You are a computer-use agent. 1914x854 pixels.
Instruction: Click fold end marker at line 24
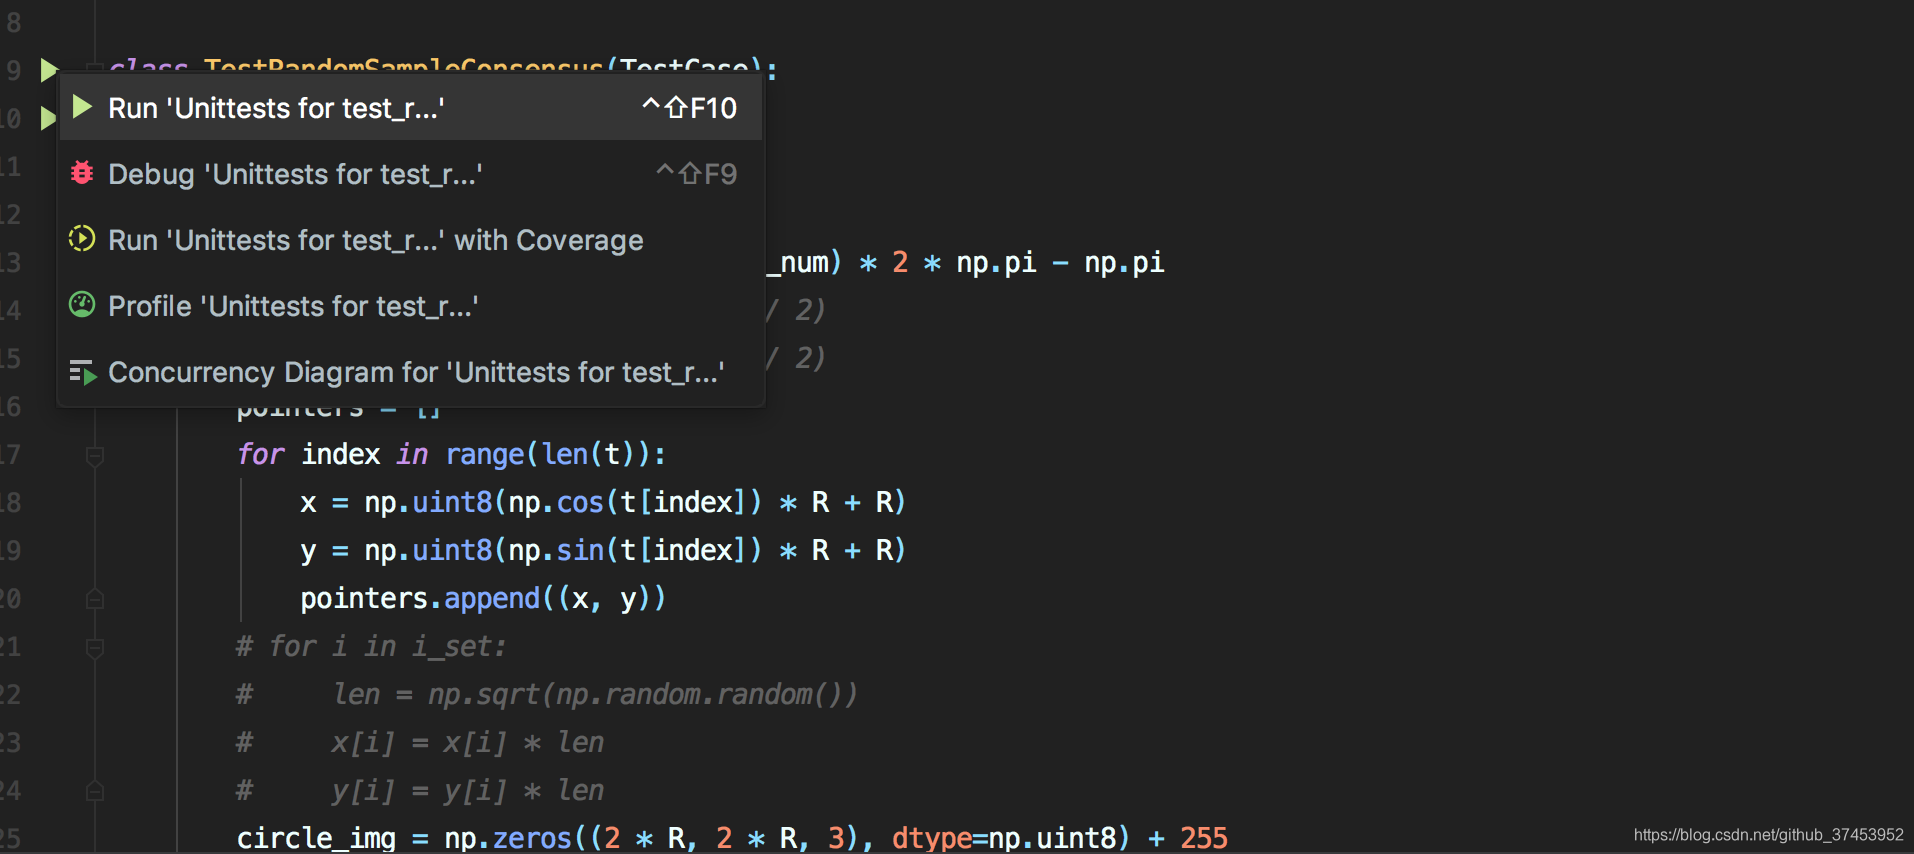point(95,791)
